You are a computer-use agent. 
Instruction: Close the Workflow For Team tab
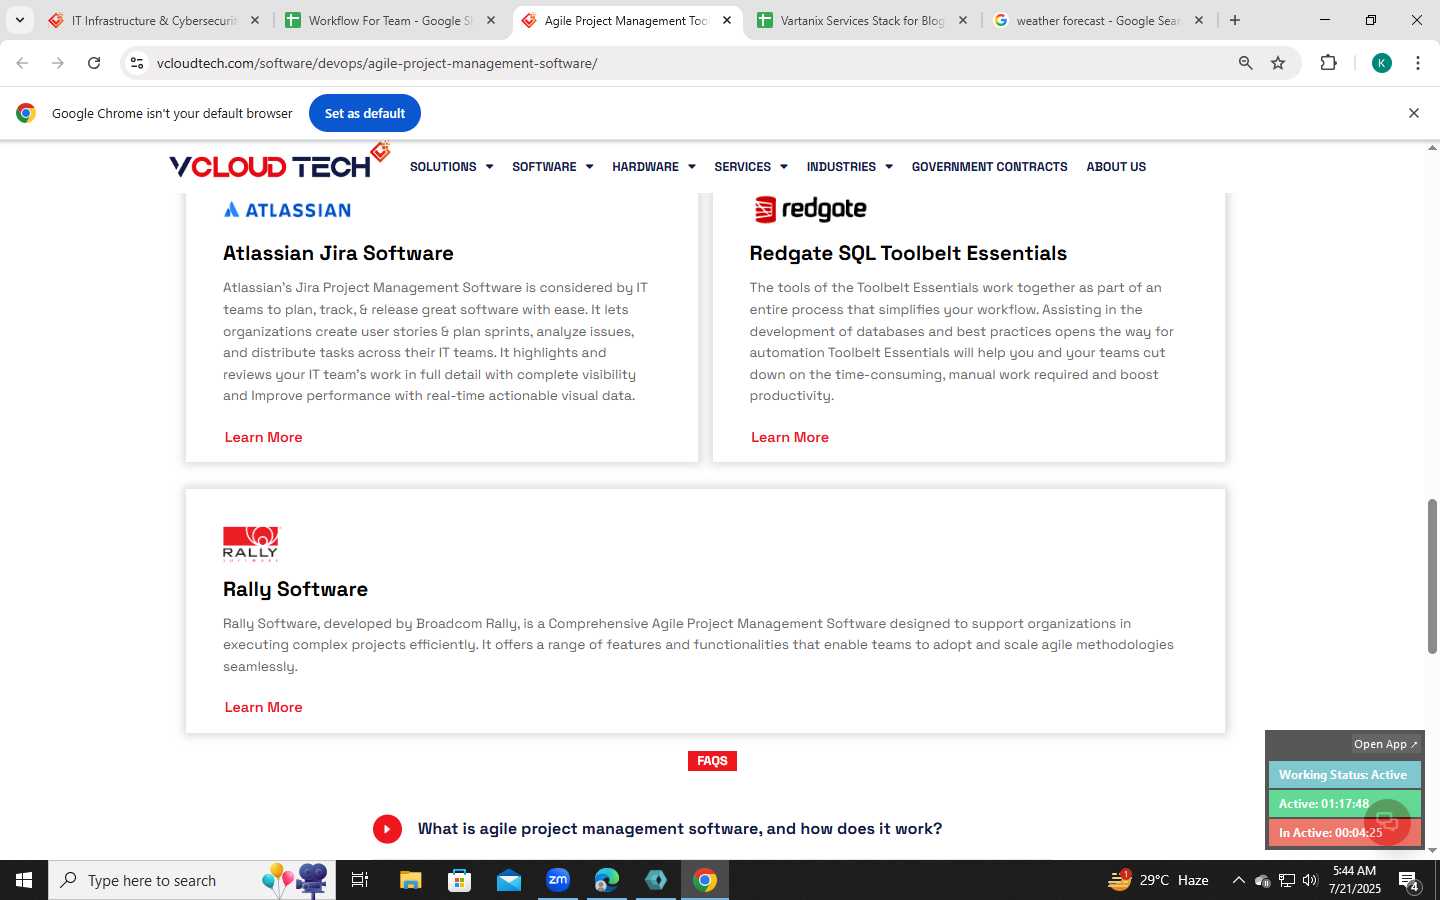491,20
